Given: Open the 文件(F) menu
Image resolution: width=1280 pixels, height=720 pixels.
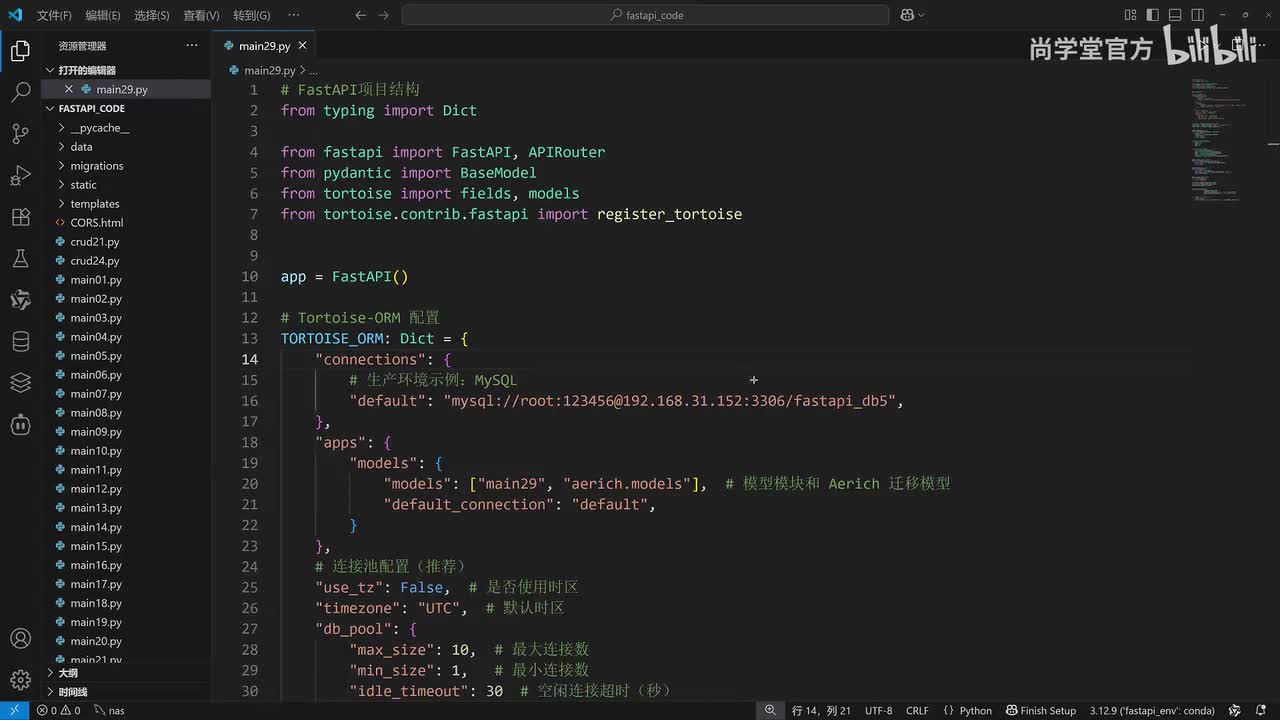Looking at the screenshot, I should [54, 15].
